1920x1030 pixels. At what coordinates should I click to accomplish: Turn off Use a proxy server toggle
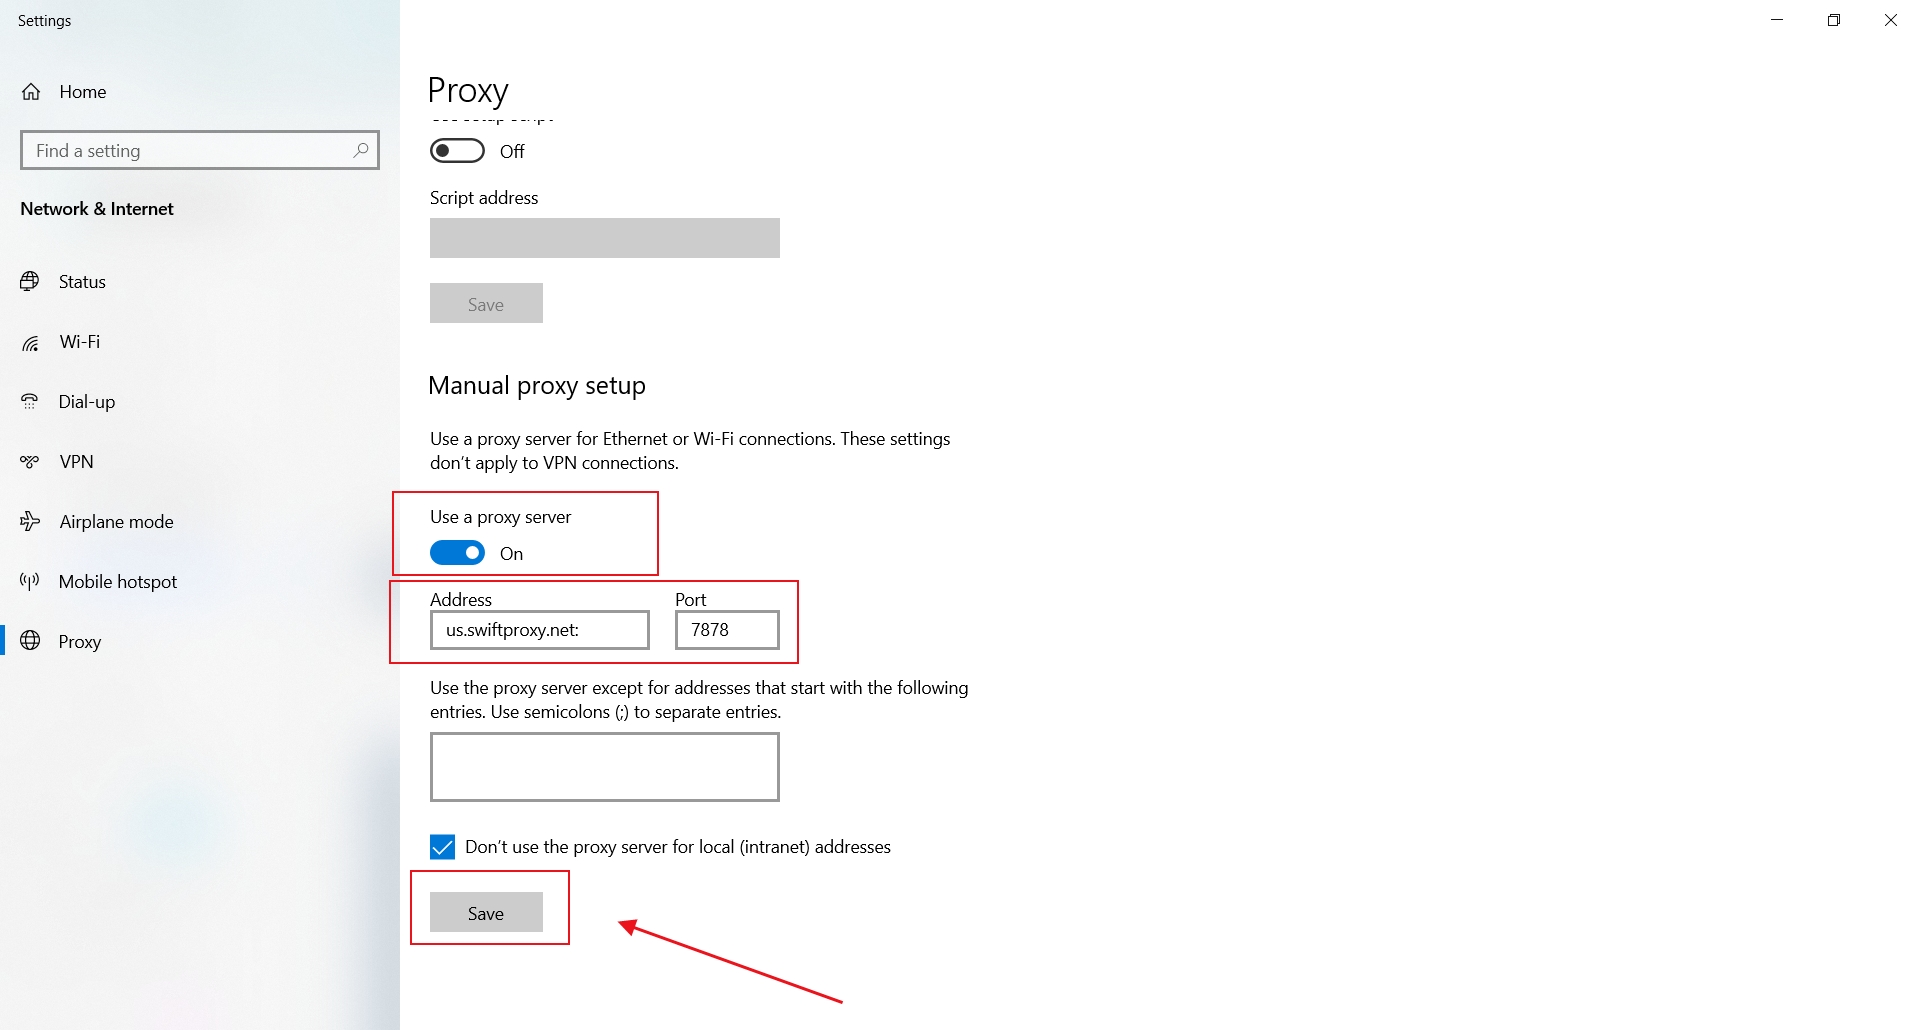[457, 553]
